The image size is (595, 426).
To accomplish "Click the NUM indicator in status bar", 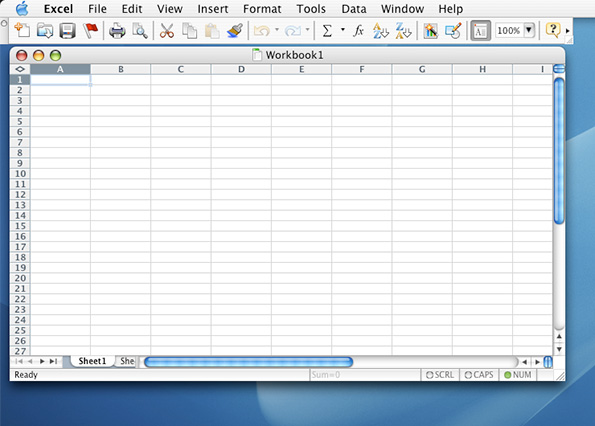I will (x=518, y=375).
